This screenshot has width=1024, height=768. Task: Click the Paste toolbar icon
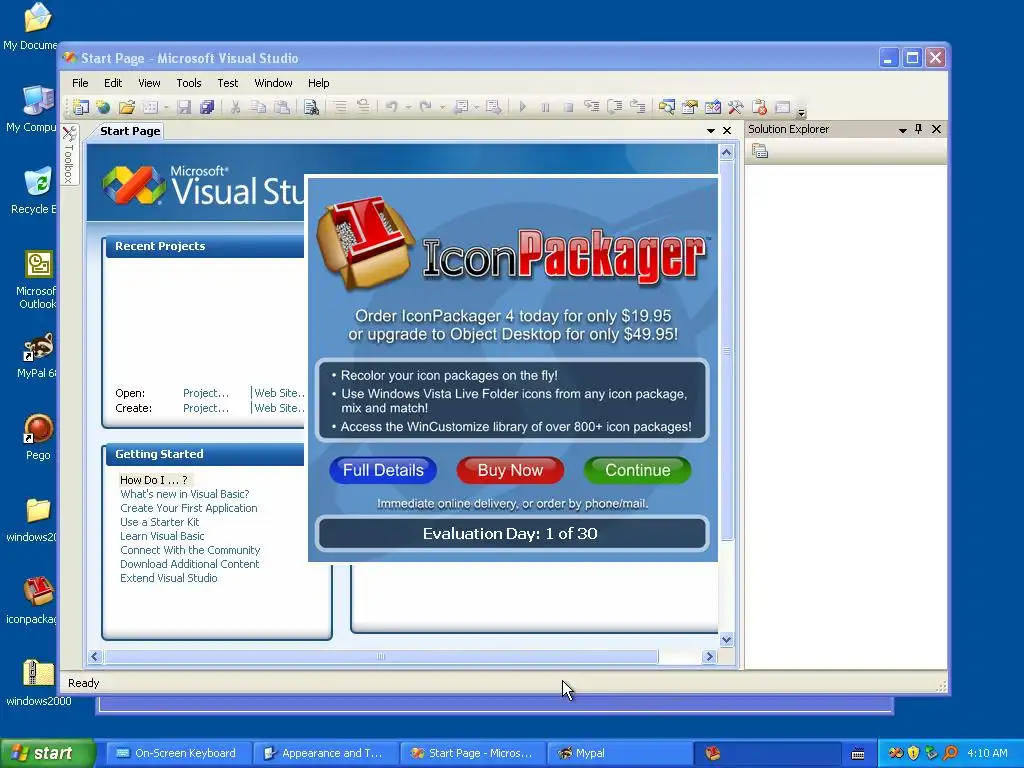pos(282,107)
